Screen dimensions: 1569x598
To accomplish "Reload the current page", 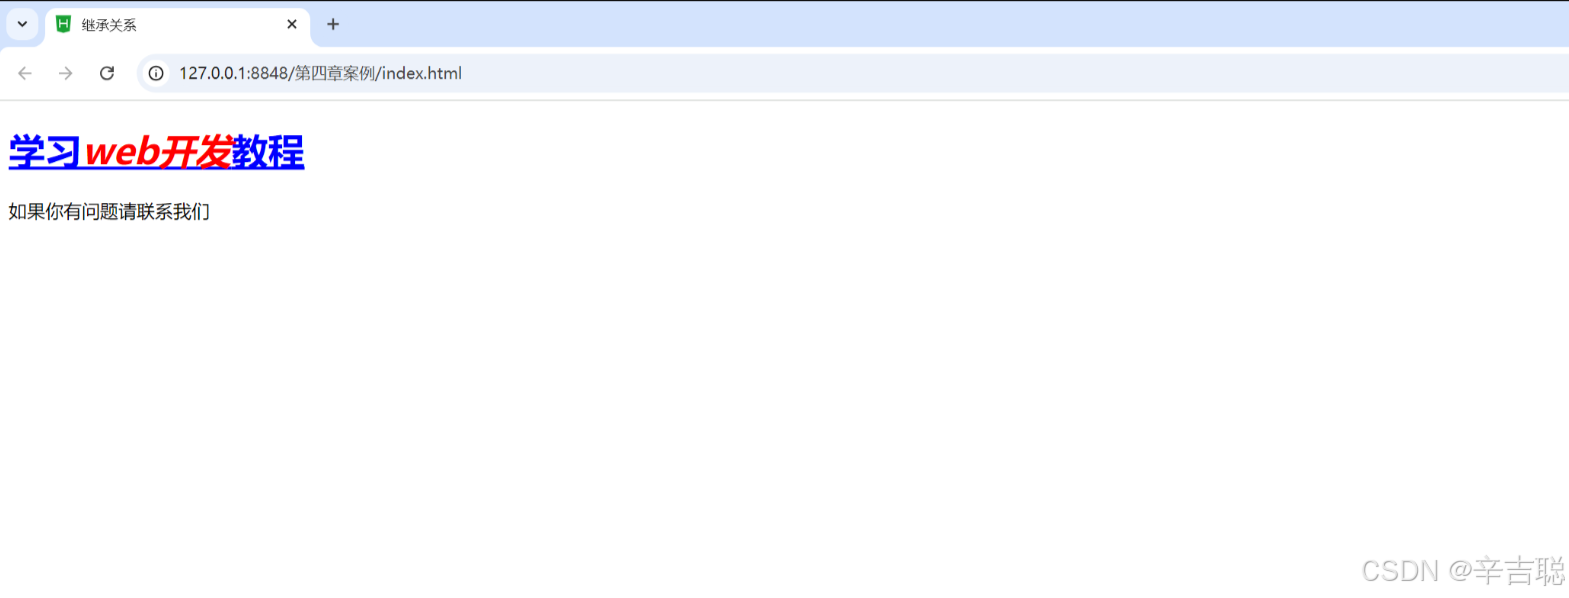I will pyautogui.click(x=107, y=73).
